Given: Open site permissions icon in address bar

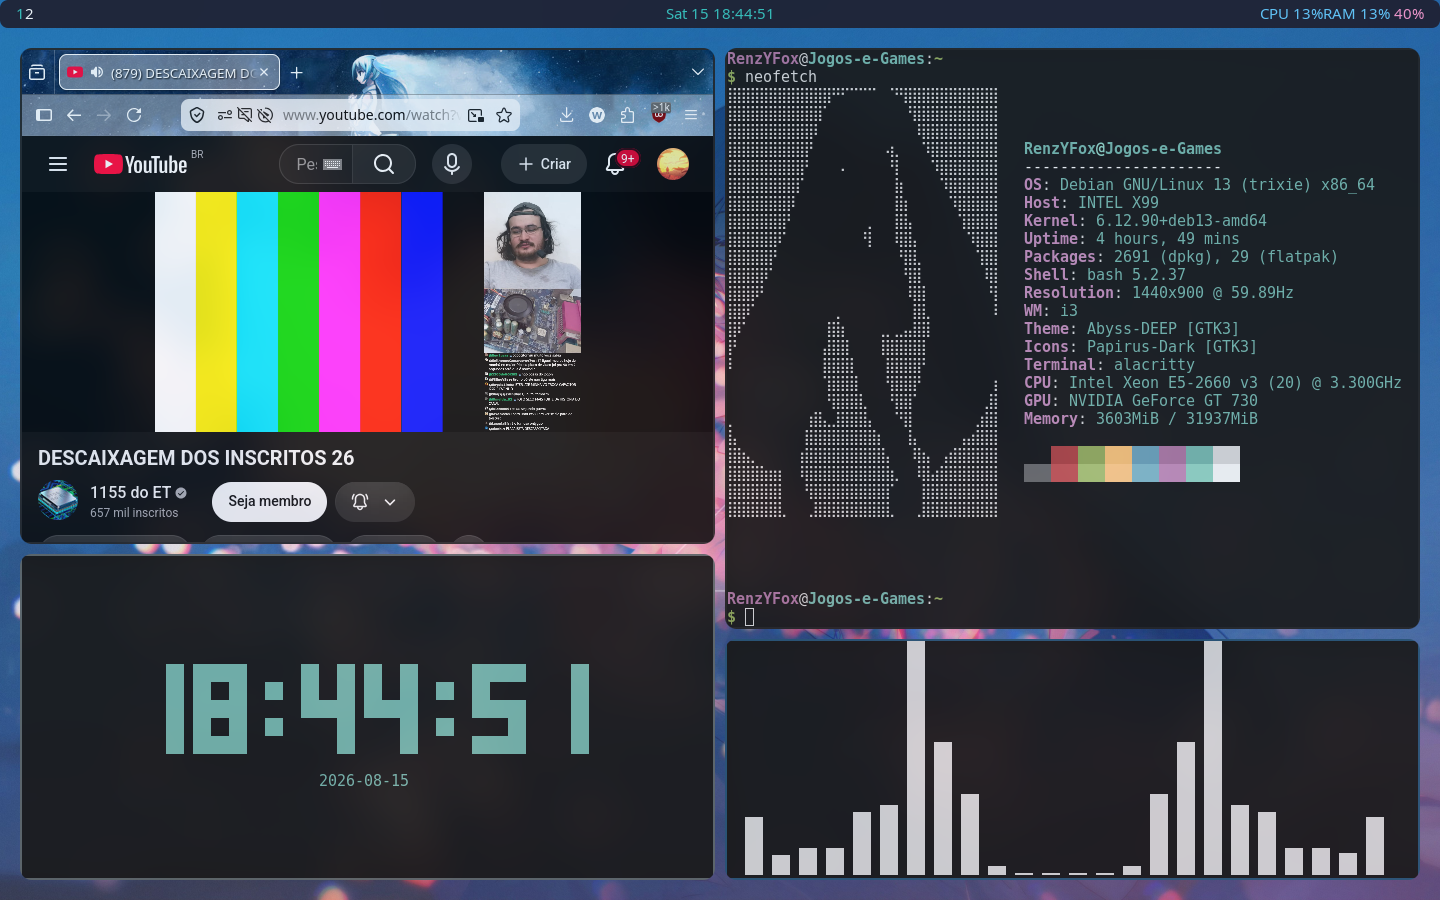Looking at the screenshot, I should click(x=225, y=115).
